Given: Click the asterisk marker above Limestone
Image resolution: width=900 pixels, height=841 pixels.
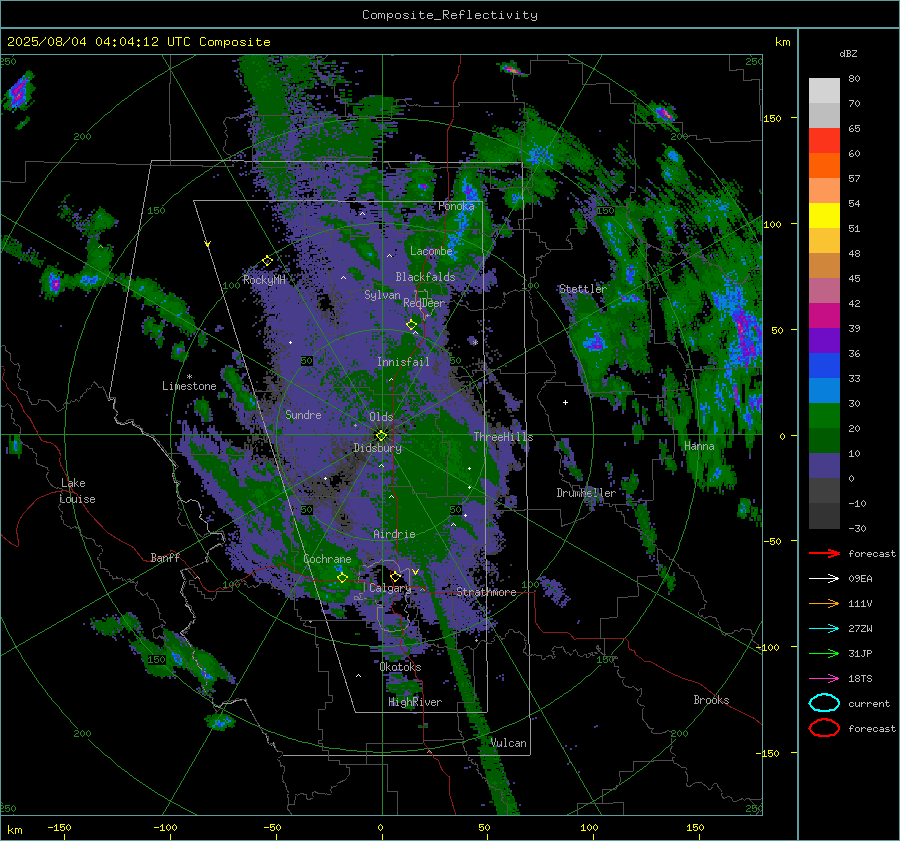Looking at the screenshot, I should (x=189, y=377).
